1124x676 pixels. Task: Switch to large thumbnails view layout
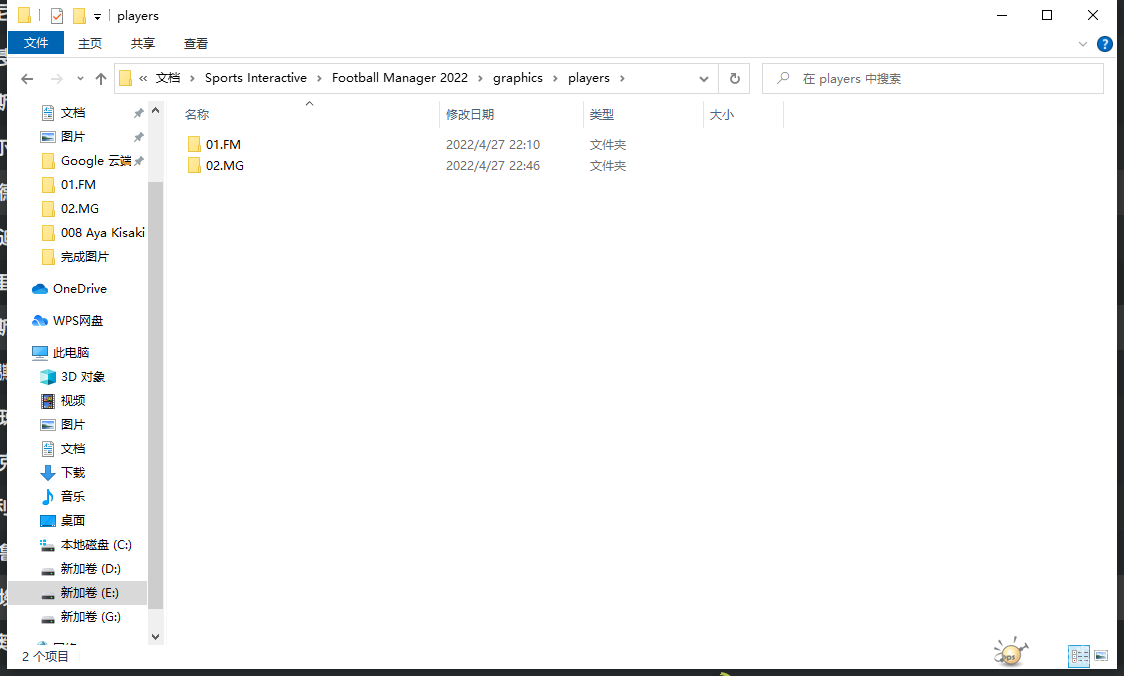[x=1101, y=656]
